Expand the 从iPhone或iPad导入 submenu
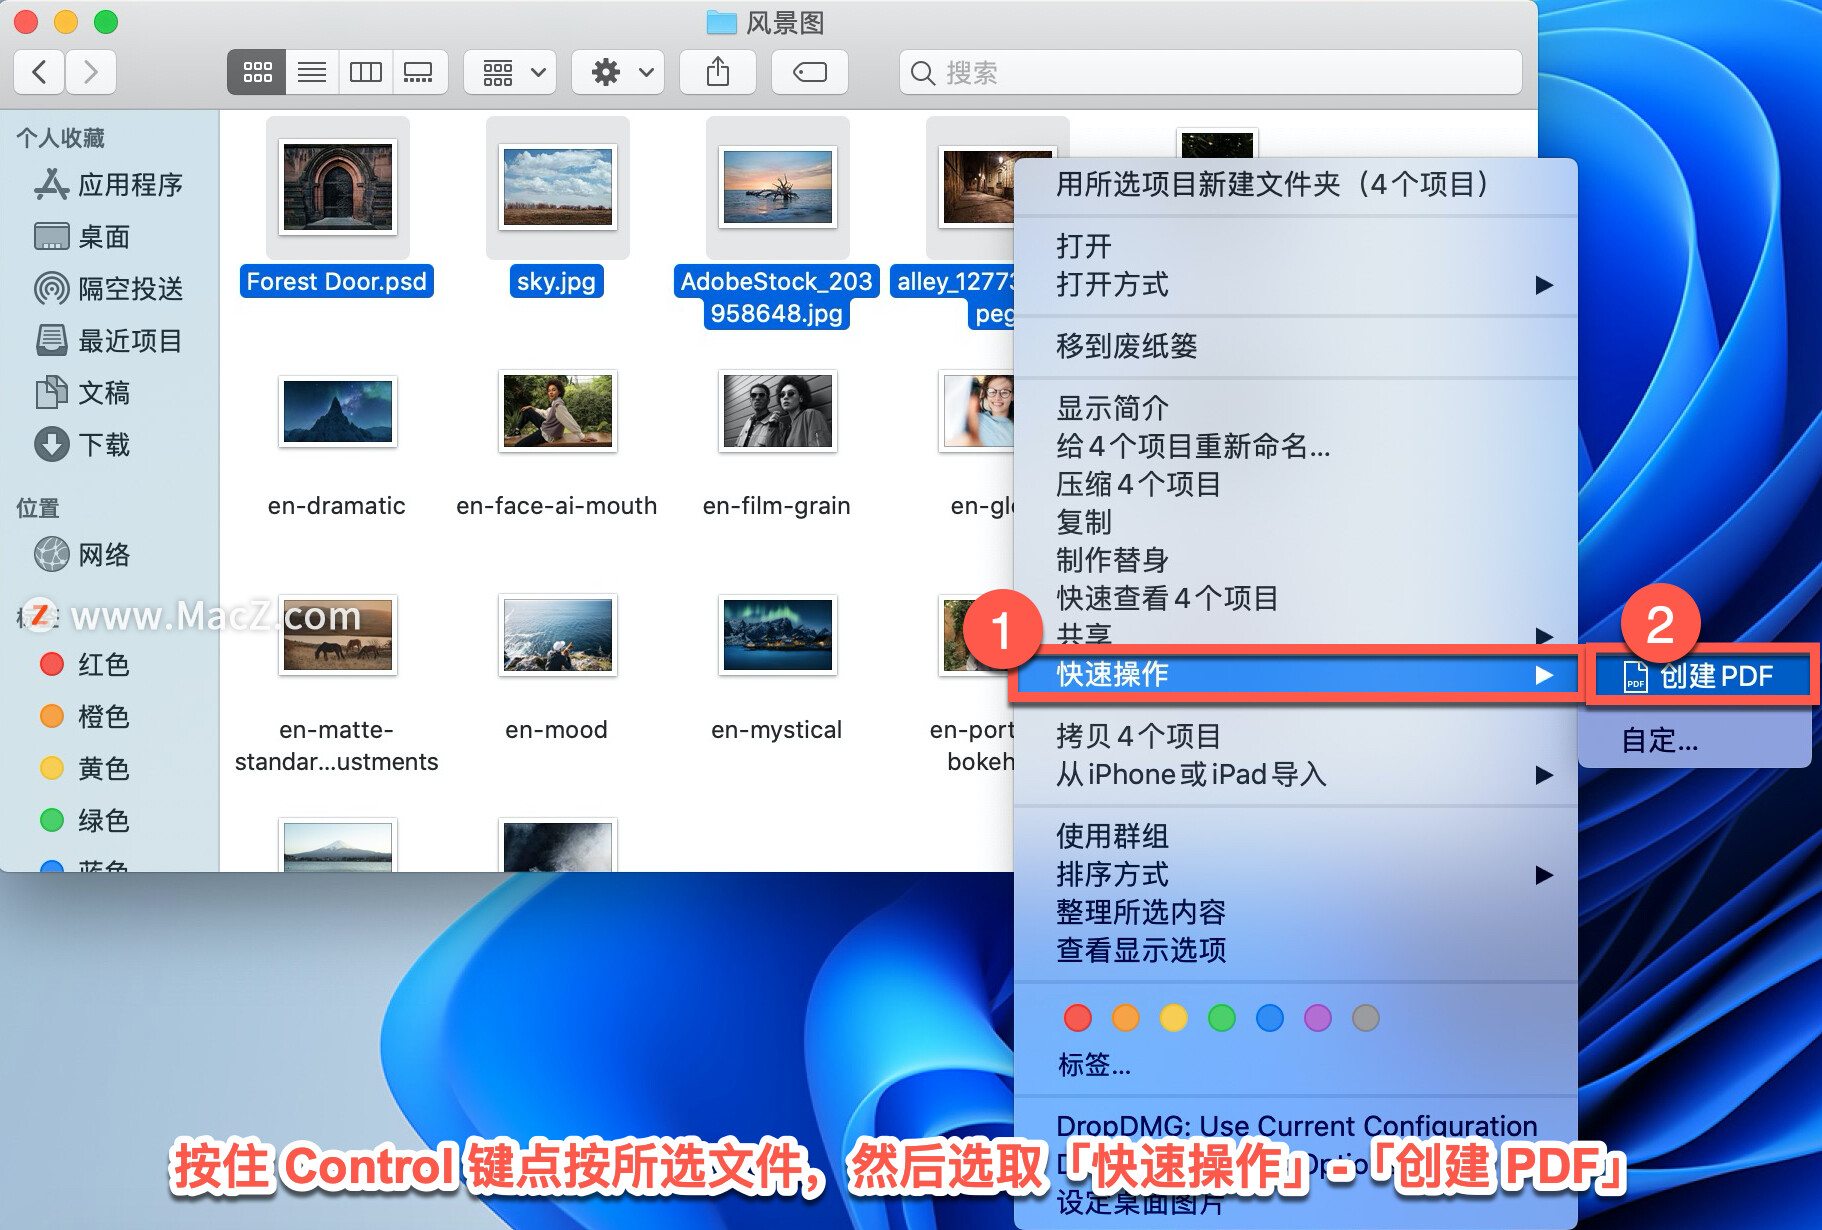 coord(1296,775)
